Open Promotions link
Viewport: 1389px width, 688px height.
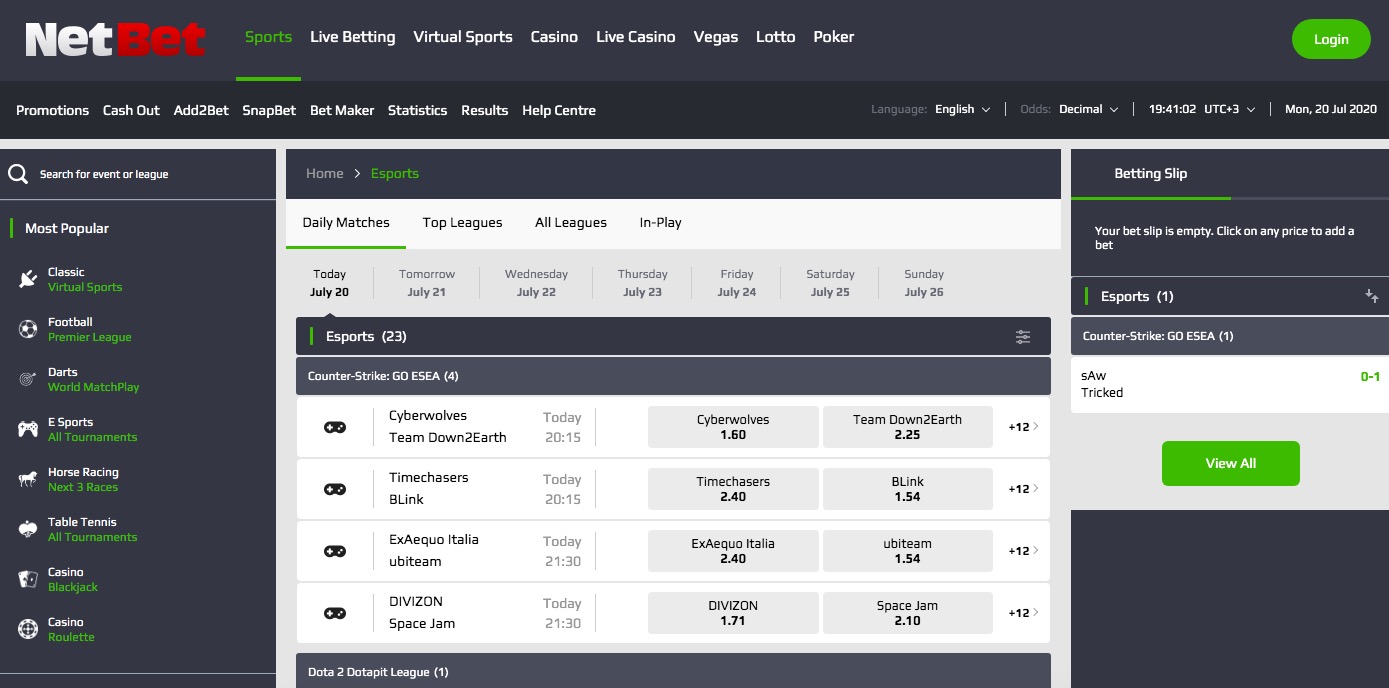[53, 110]
